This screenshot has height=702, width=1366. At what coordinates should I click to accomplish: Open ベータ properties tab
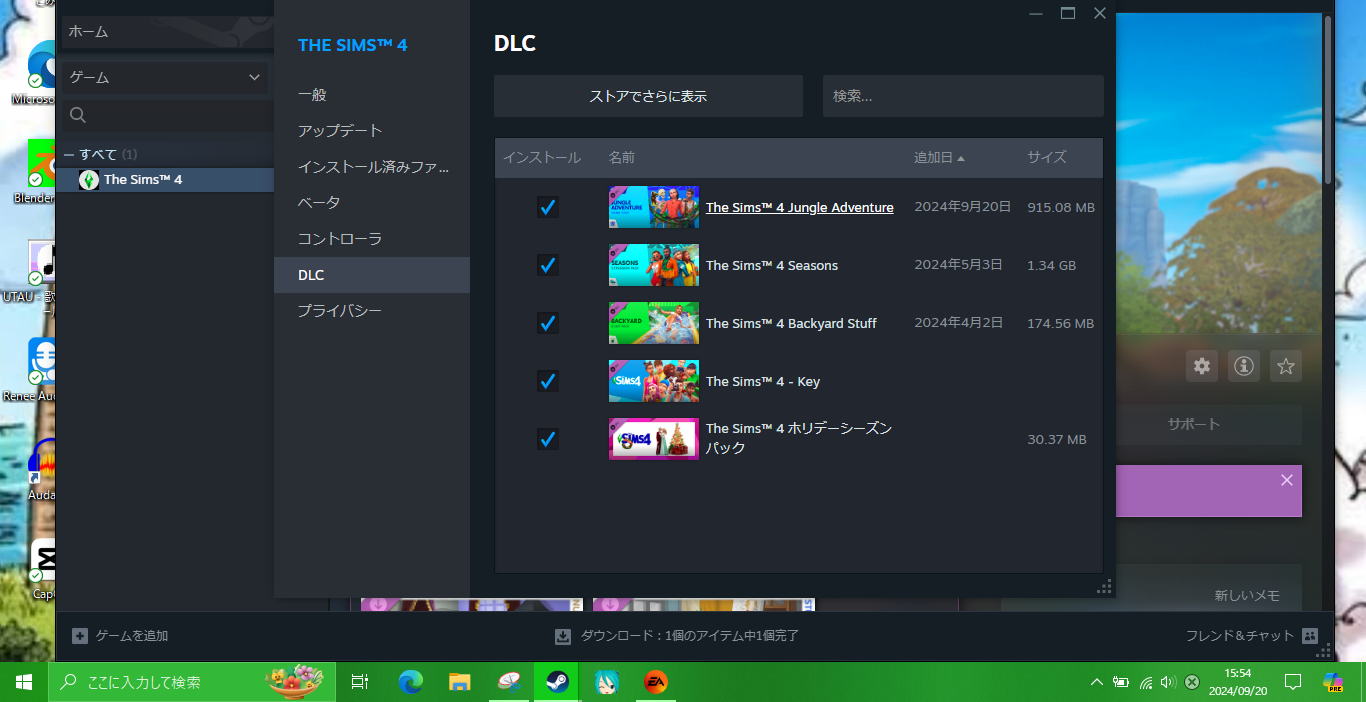tap(372, 203)
